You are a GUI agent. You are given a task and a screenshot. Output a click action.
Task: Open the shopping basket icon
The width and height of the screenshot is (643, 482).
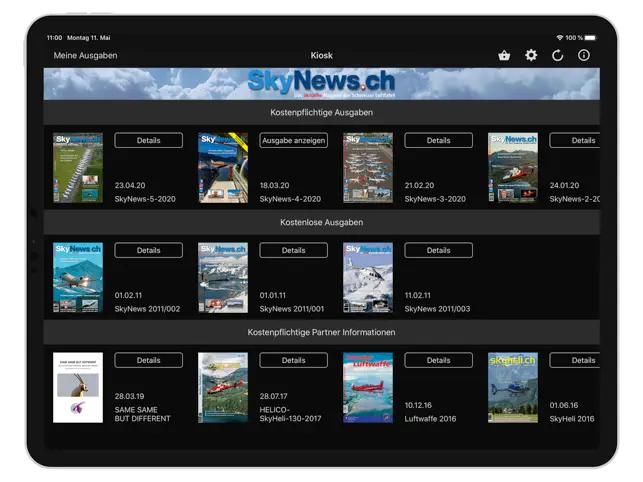pyautogui.click(x=504, y=55)
